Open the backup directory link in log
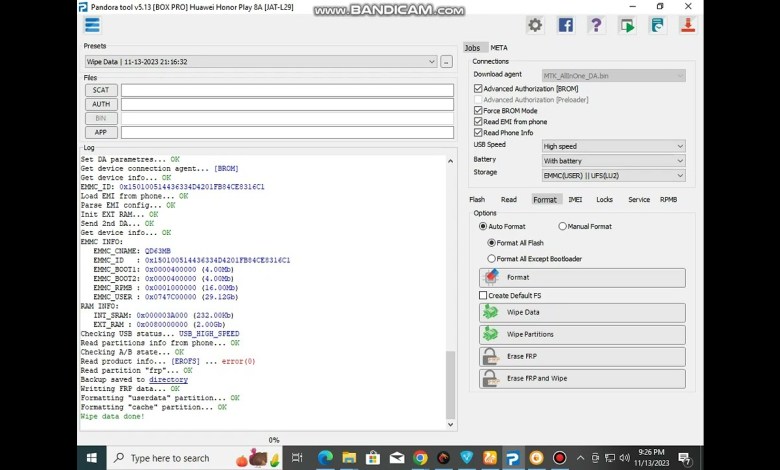780x470 pixels. 168,379
